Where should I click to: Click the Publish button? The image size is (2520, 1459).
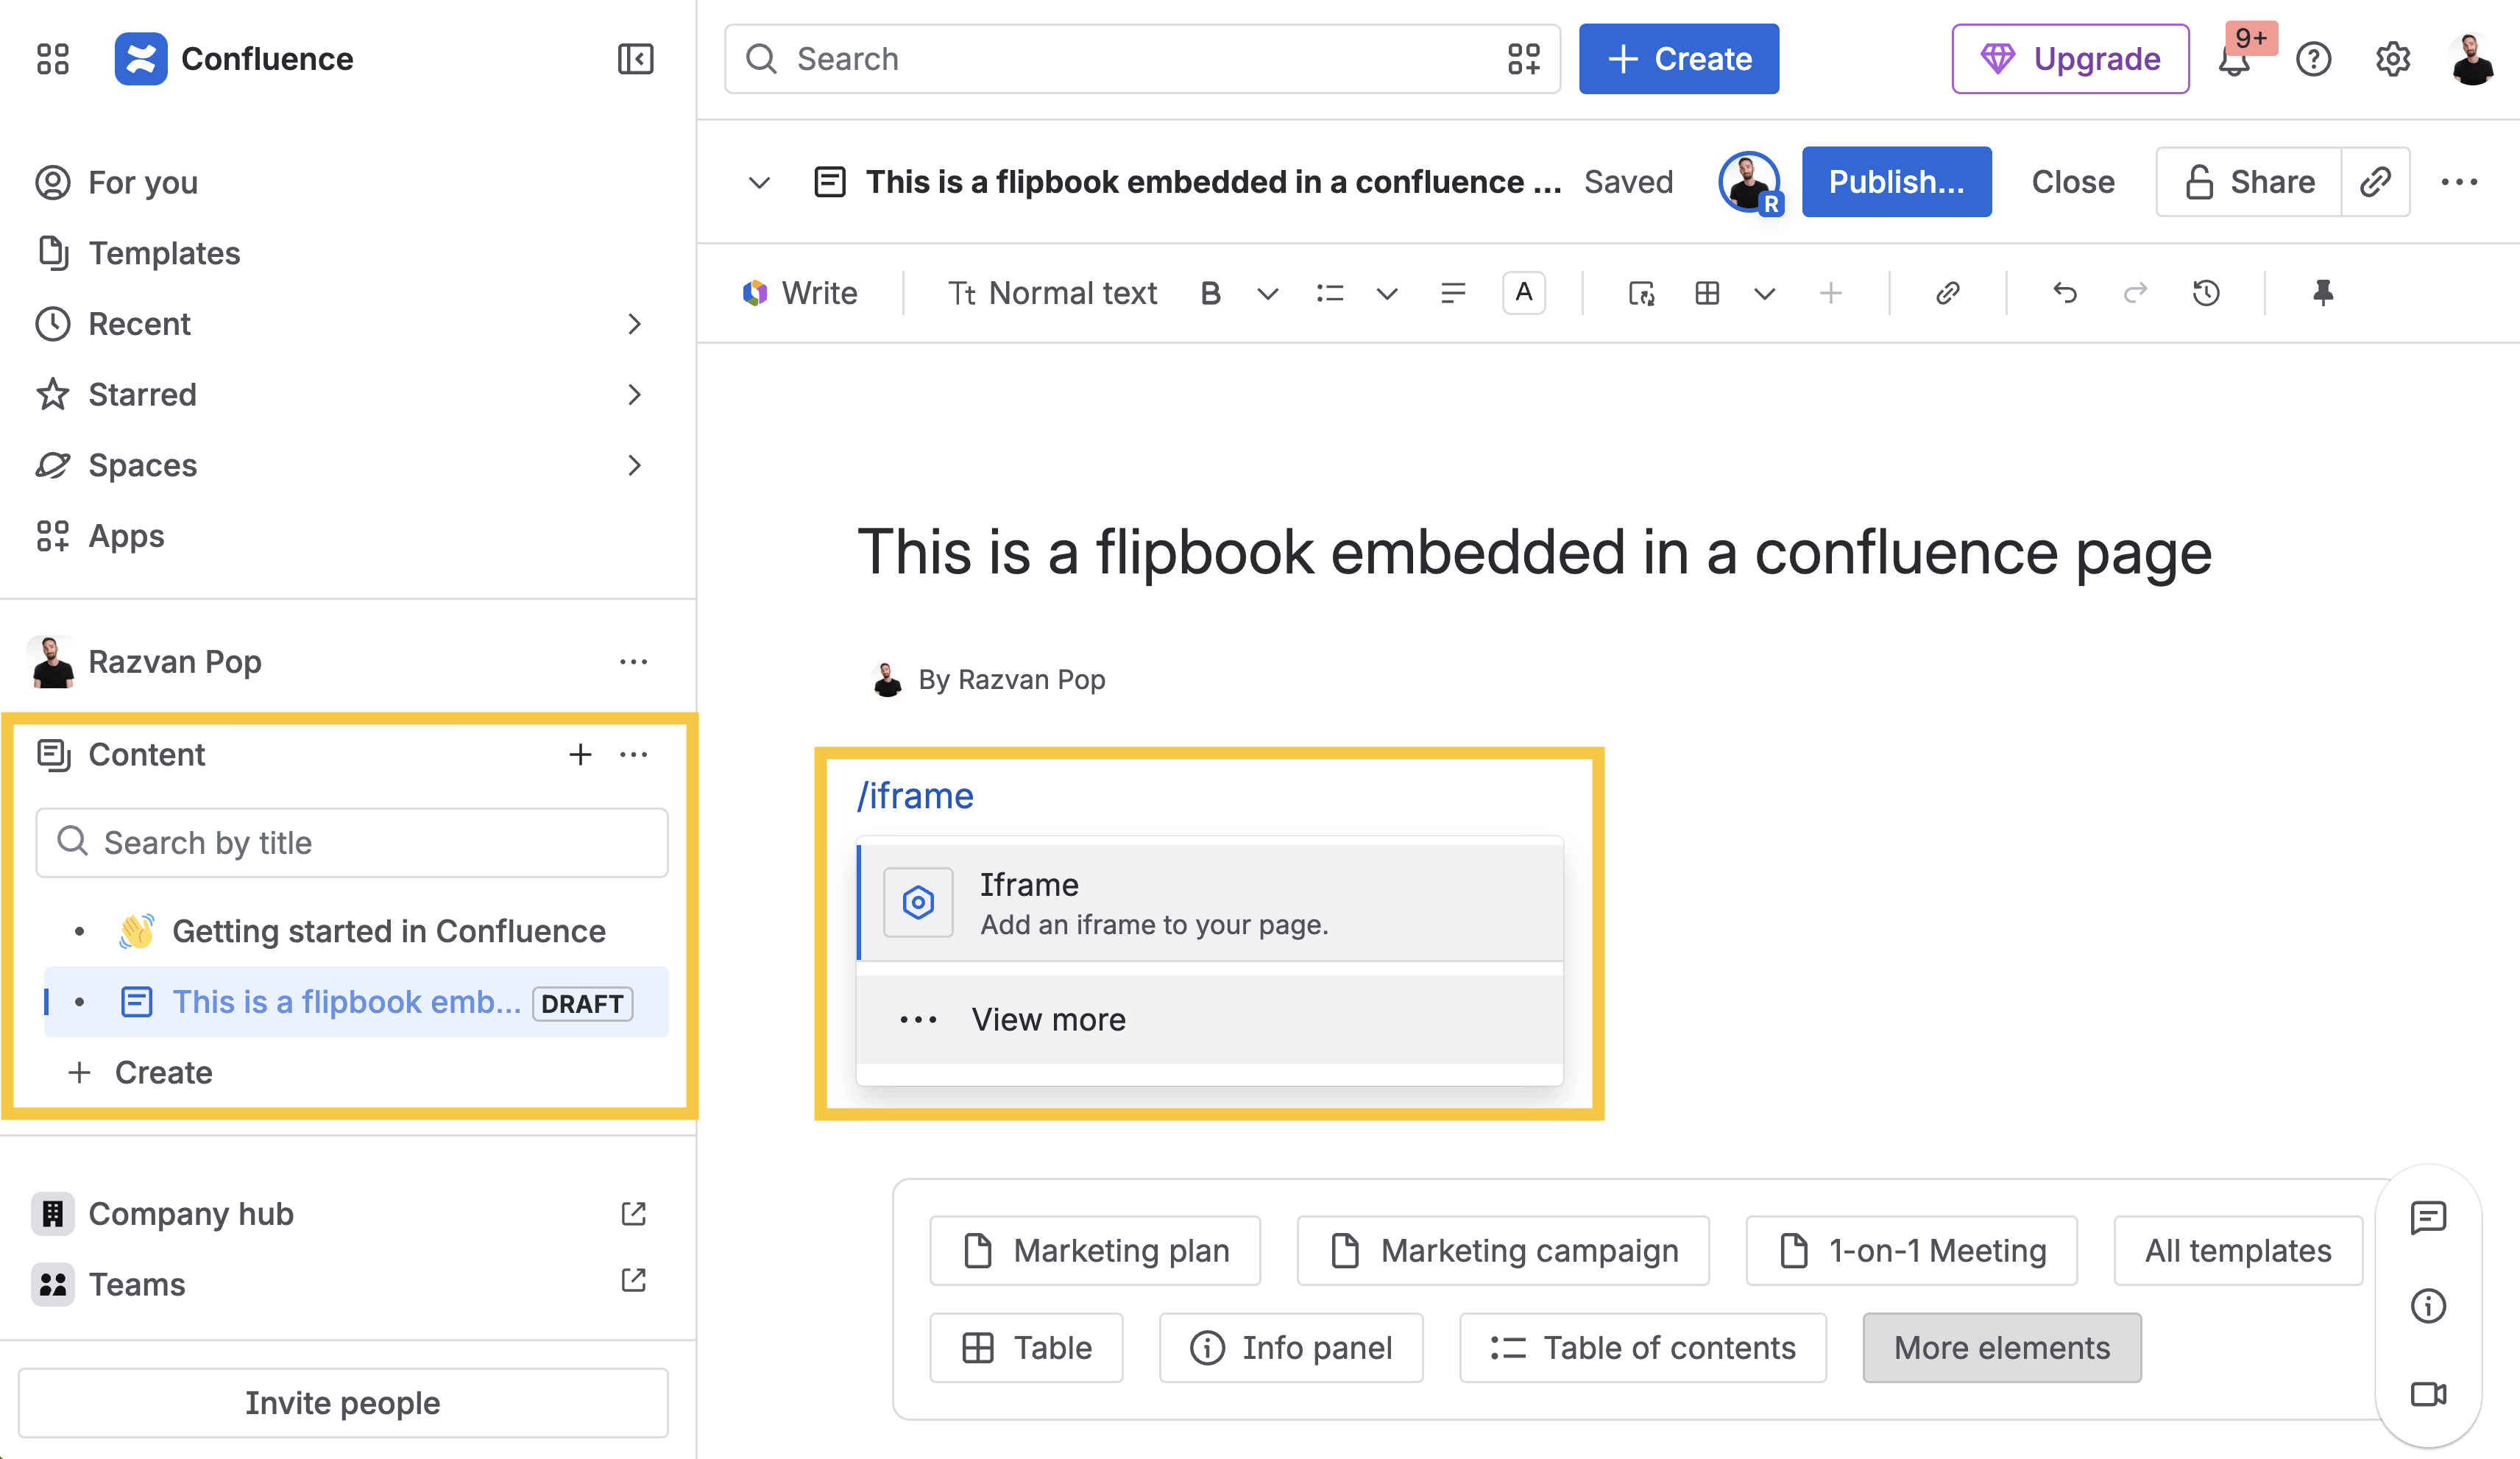[x=1896, y=182]
